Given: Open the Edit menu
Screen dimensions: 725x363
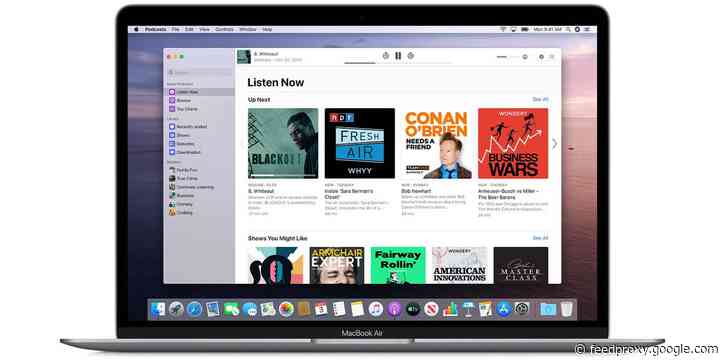Looking at the screenshot, I should [189, 29].
